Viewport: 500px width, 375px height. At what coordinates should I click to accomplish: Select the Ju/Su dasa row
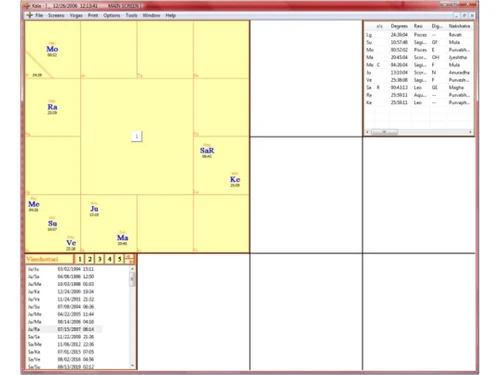click(63, 307)
